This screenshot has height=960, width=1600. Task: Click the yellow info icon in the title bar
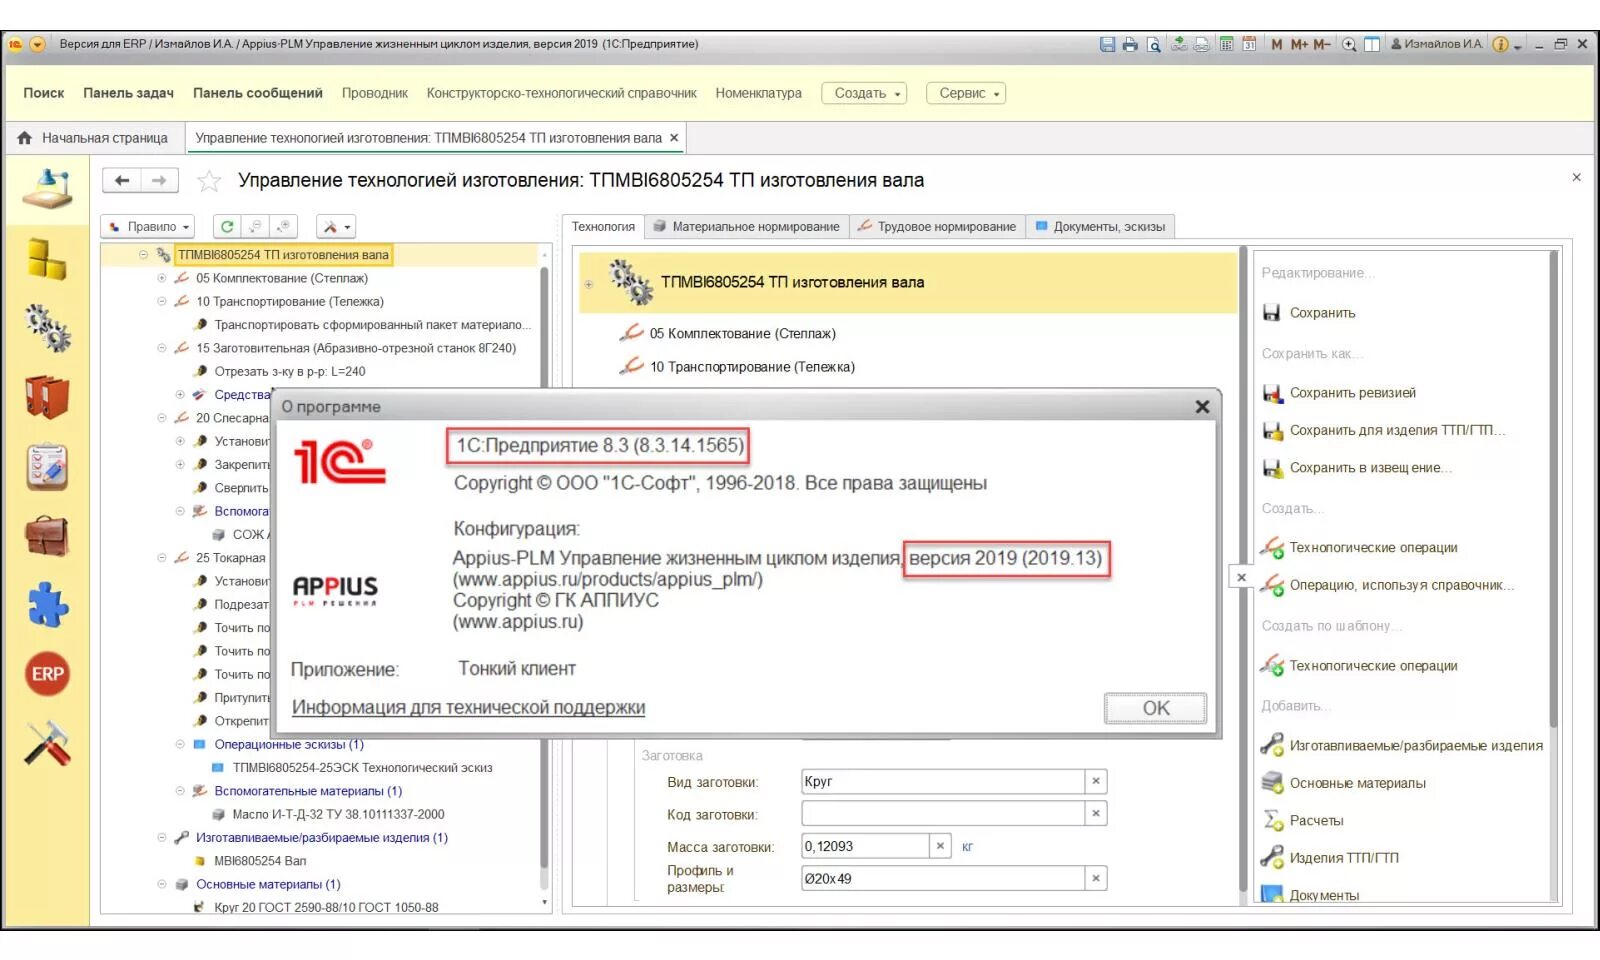1500,44
